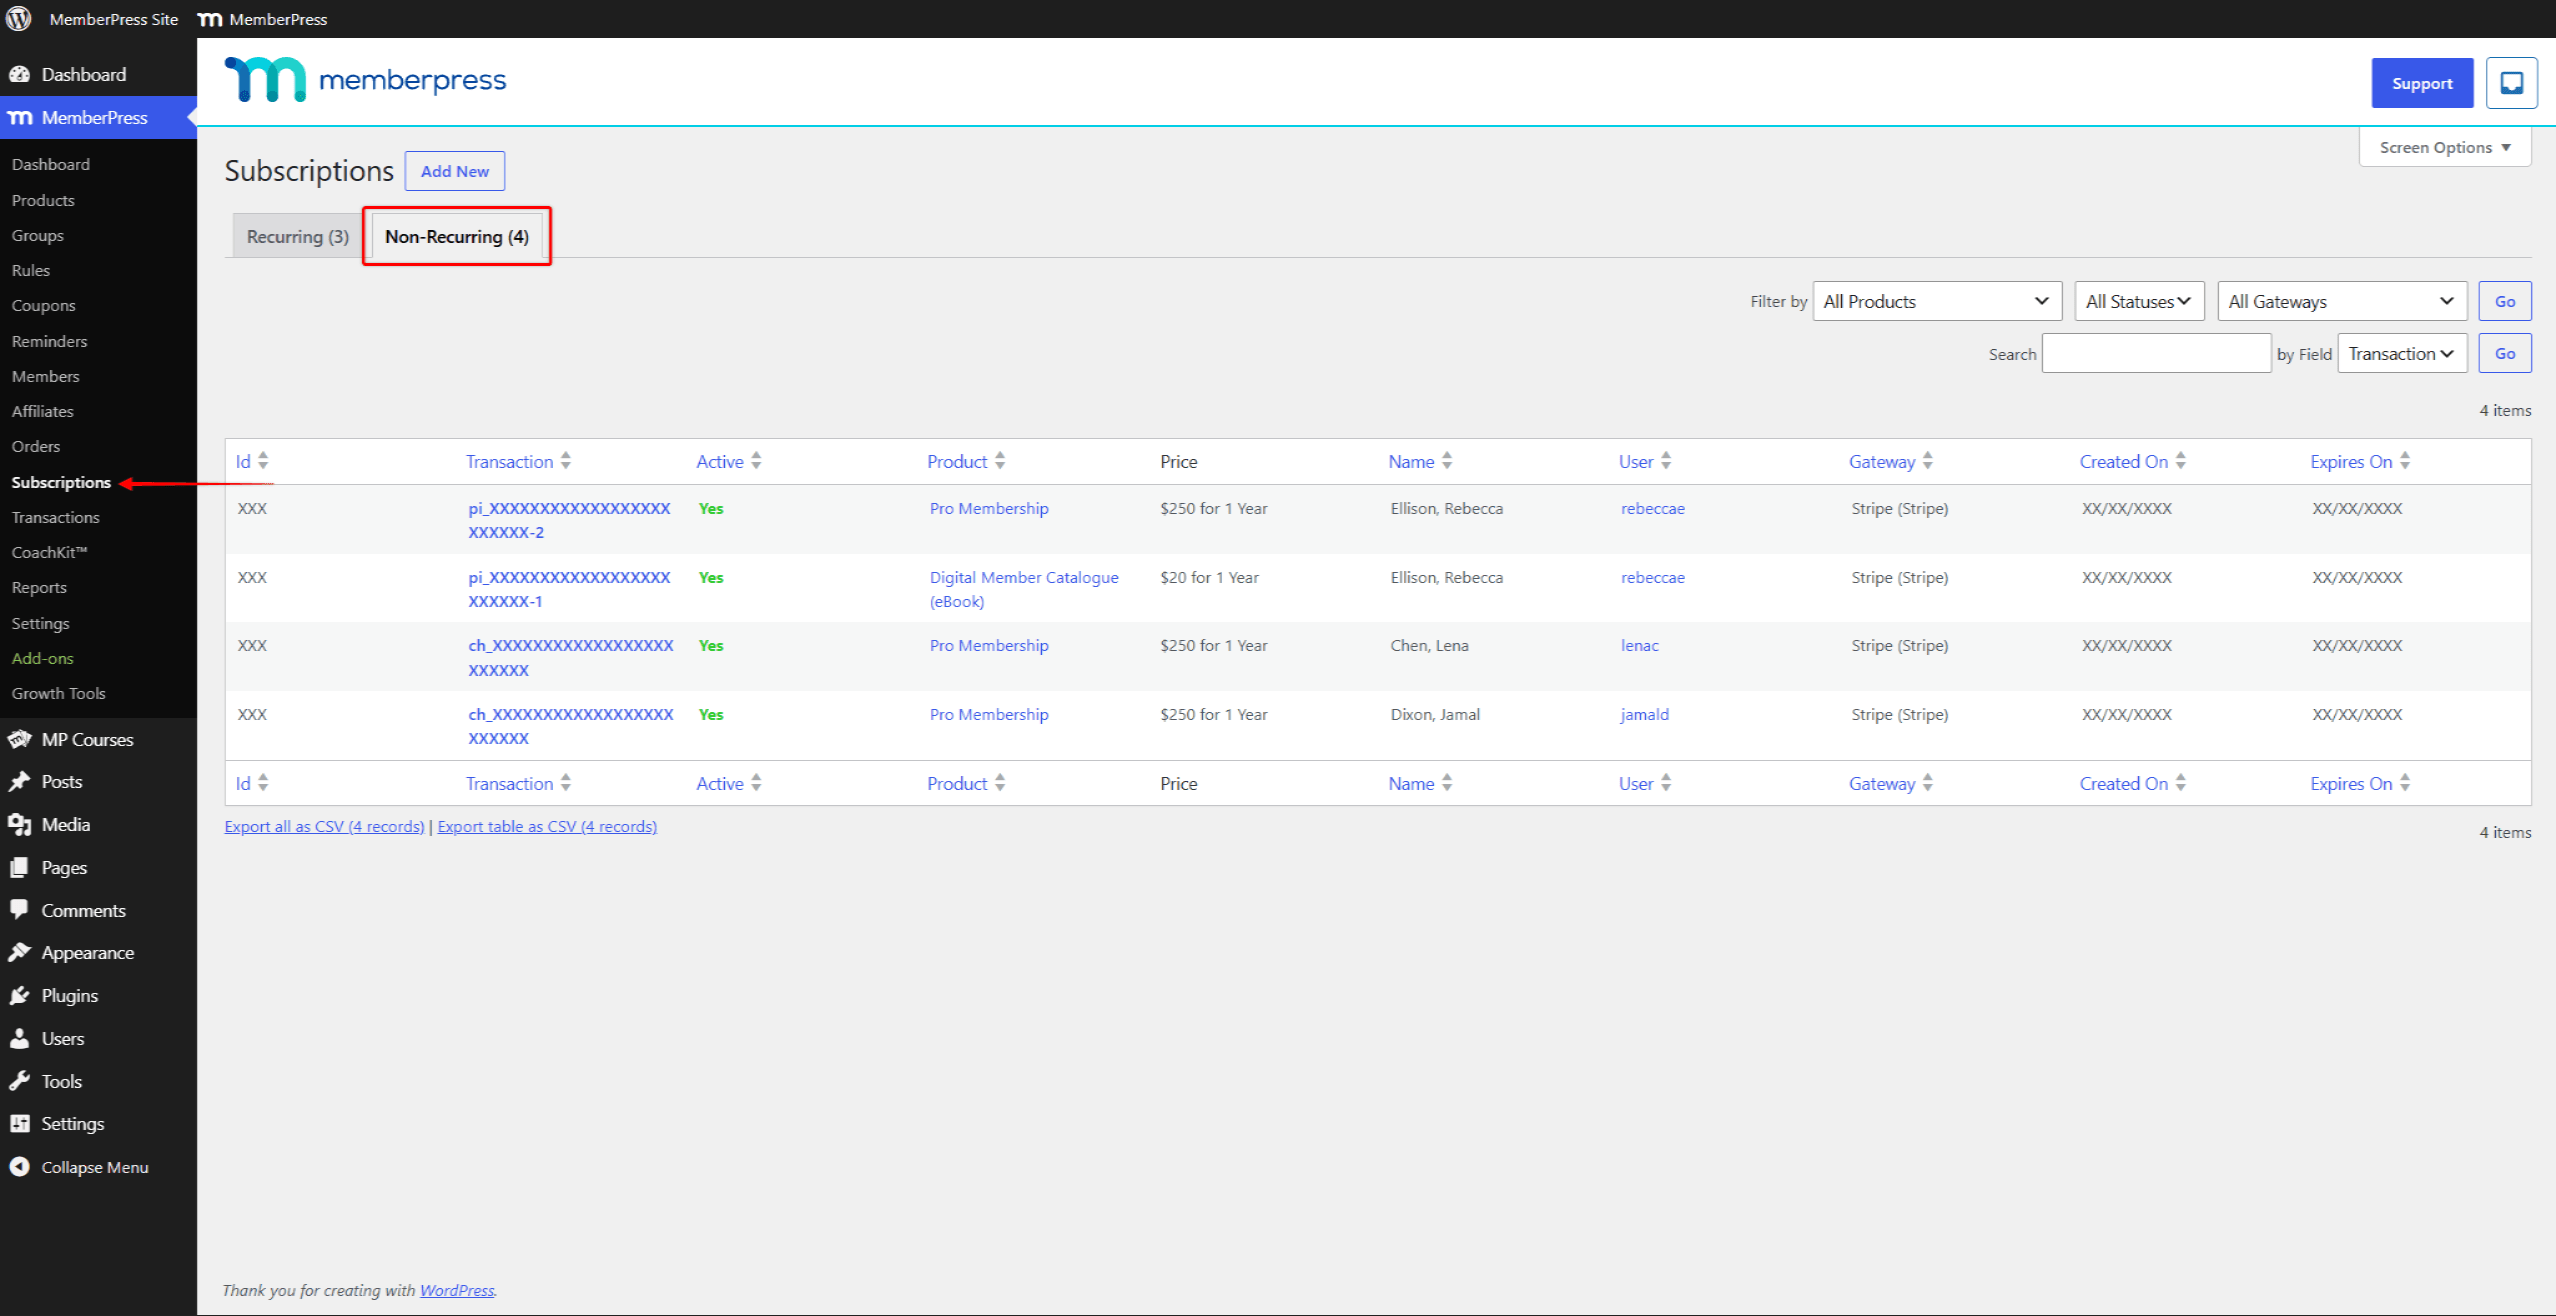Click the Appearance paintbrush icon
Screen dimensions: 2556x1316
pos(19,953)
